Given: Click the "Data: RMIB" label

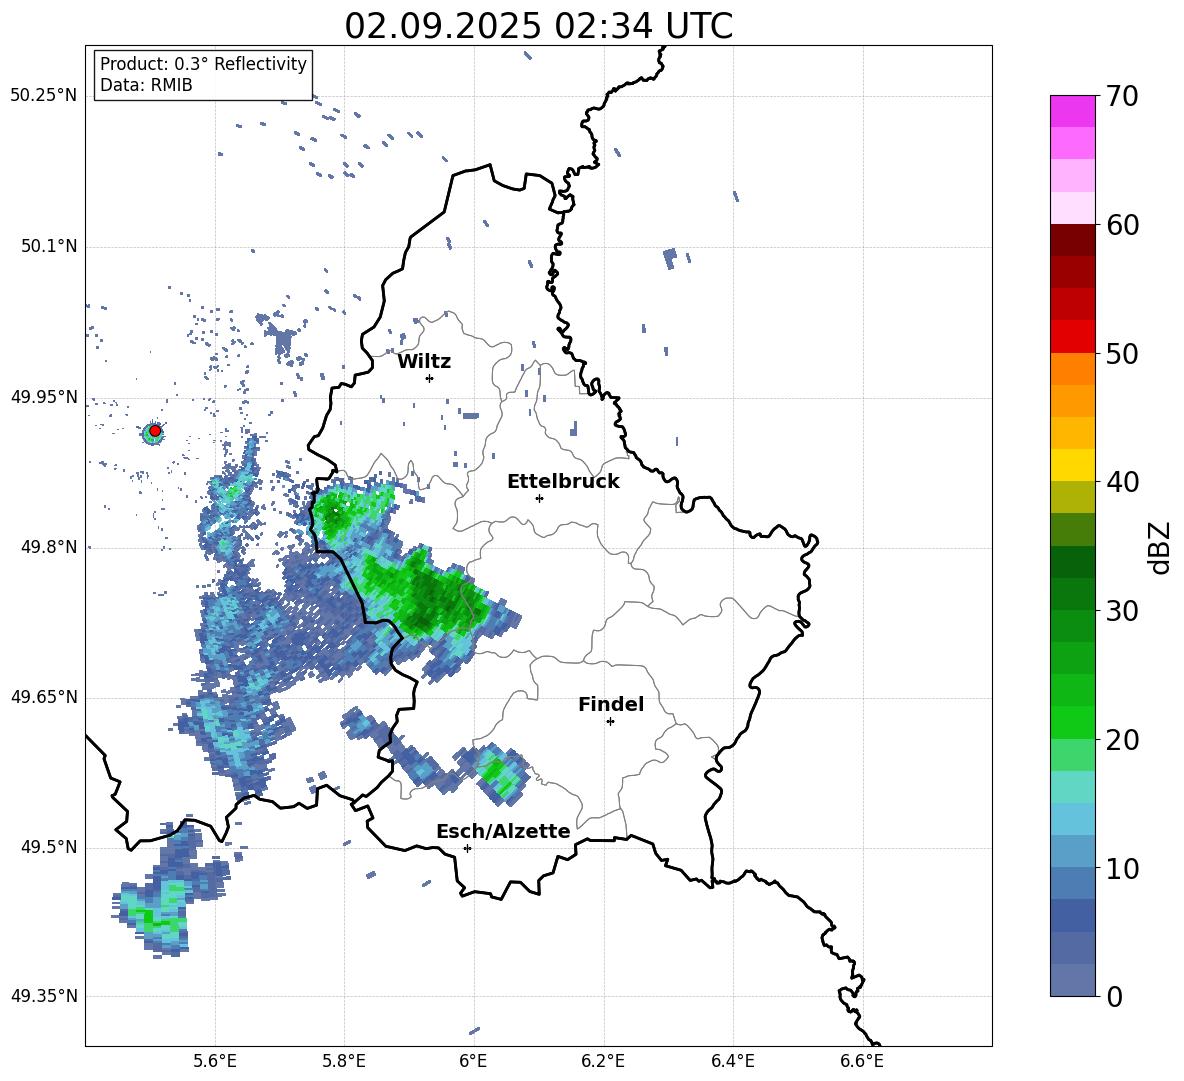Looking at the screenshot, I should 146,85.
